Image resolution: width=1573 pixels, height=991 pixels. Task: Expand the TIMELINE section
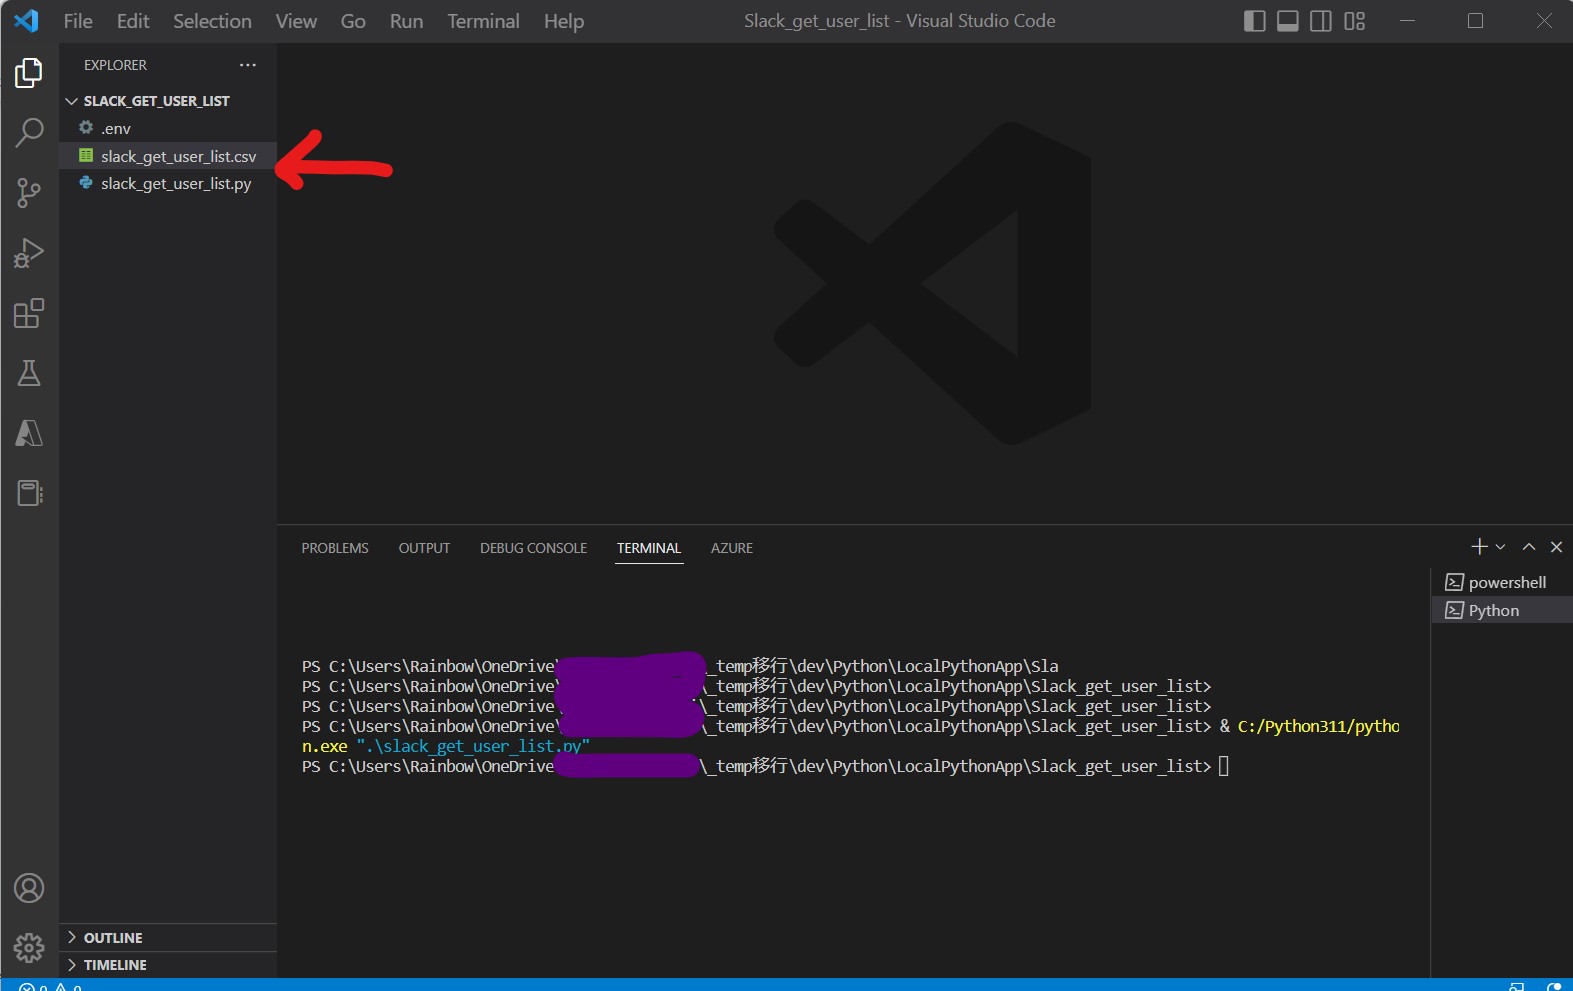point(168,964)
